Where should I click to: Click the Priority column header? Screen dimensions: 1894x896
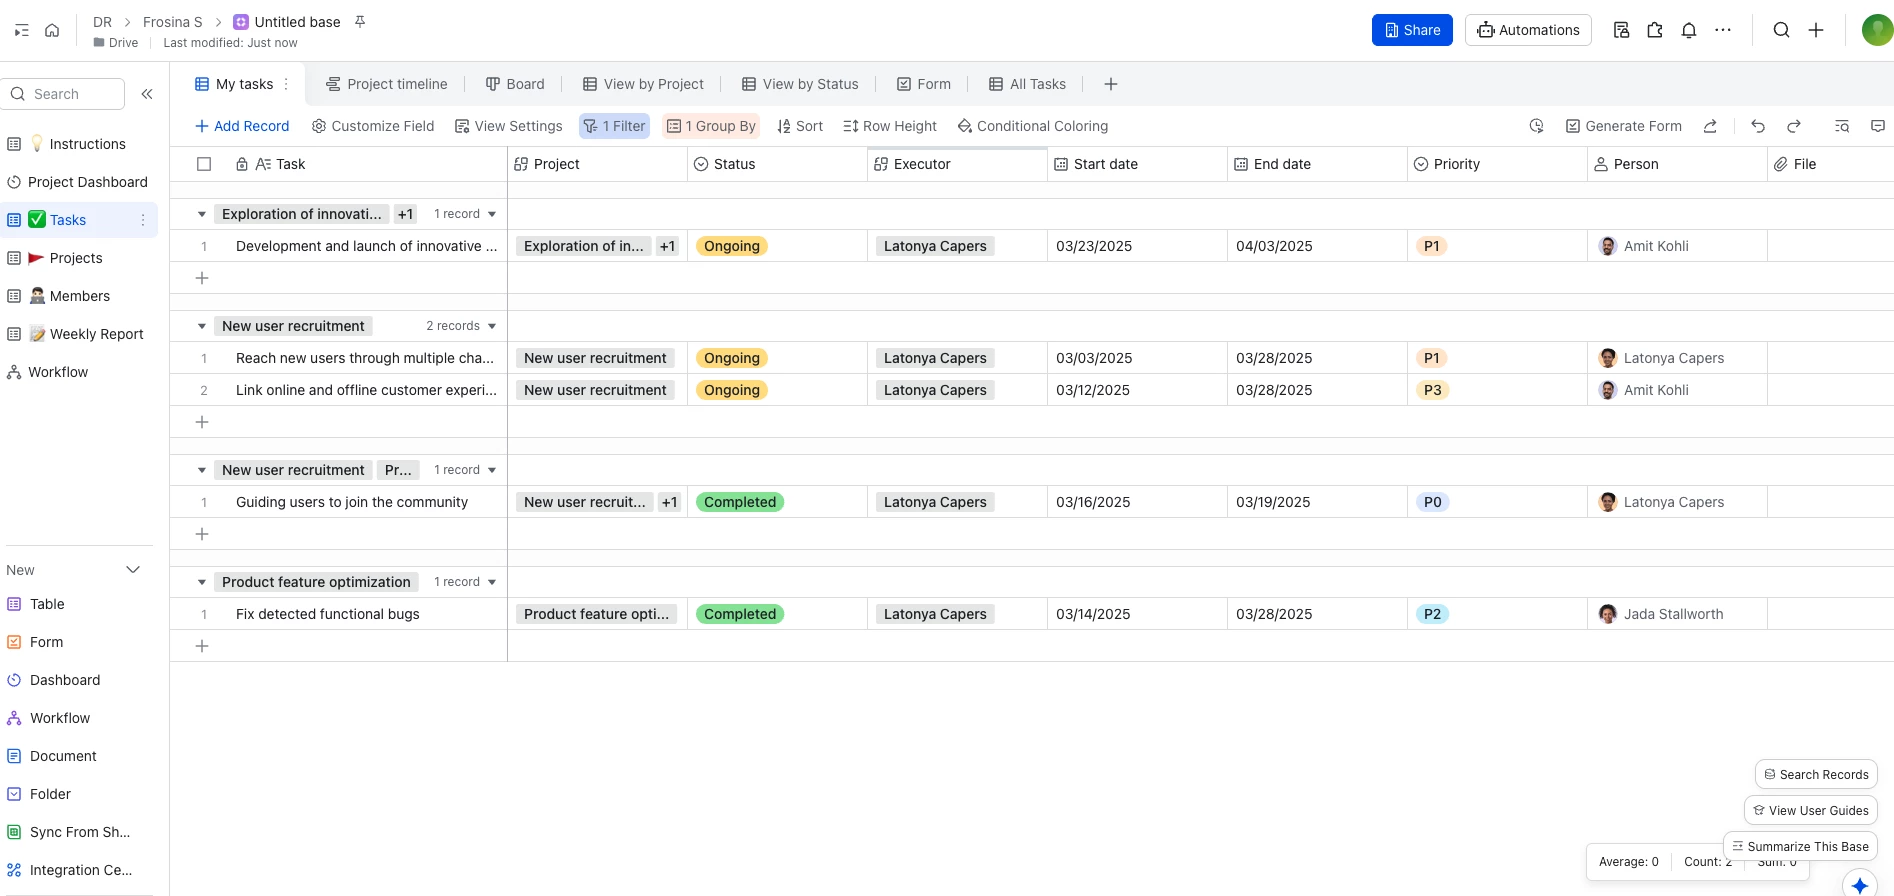pyautogui.click(x=1497, y=164)
